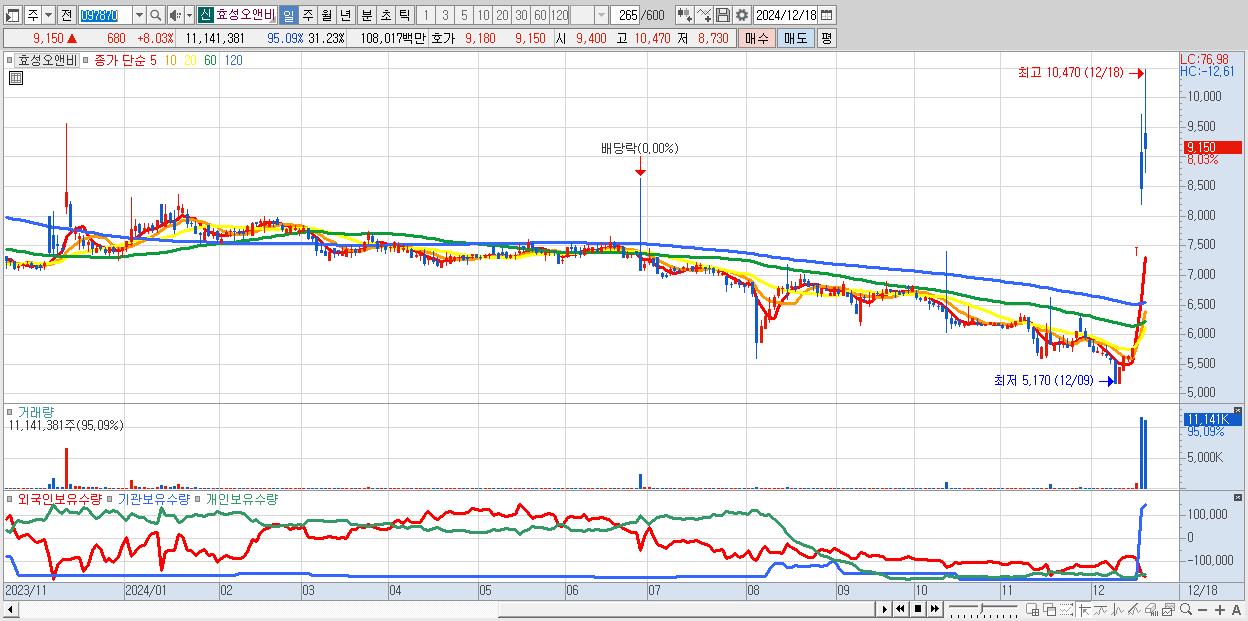Edit the date field 2024/12/18
Screen dimensions: 1248x621
(786, 15)
